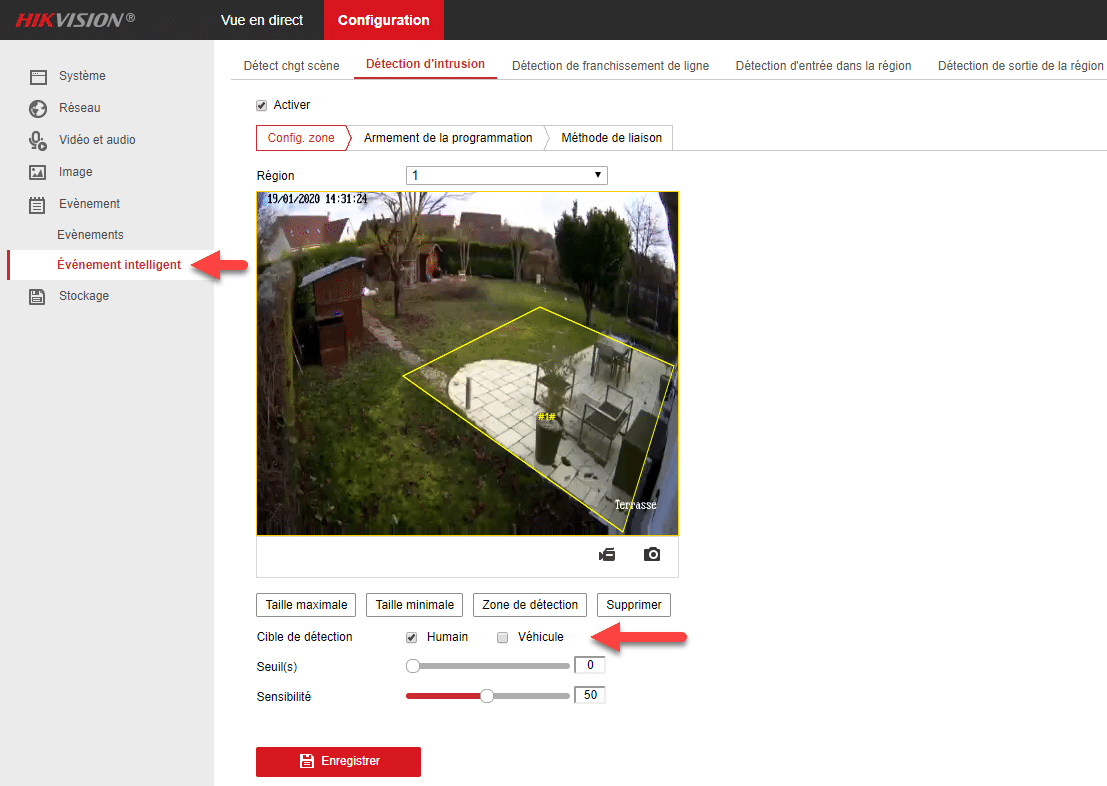This screenshot has height=786, width=1107.
Task: Toggle the Activer checkbox
Action: pyautogui.click(x=261, y=105)
